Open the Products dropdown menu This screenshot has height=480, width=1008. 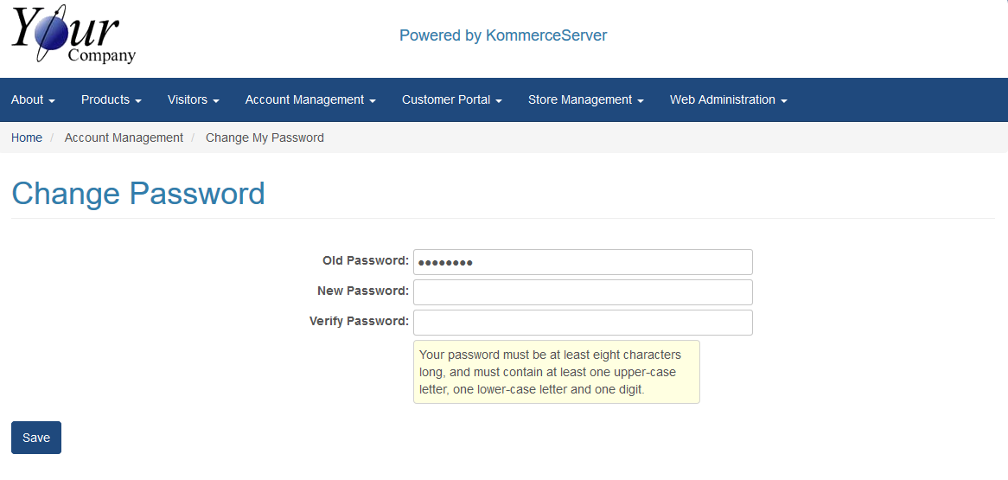pyautogui.click(x=111, y=100)
